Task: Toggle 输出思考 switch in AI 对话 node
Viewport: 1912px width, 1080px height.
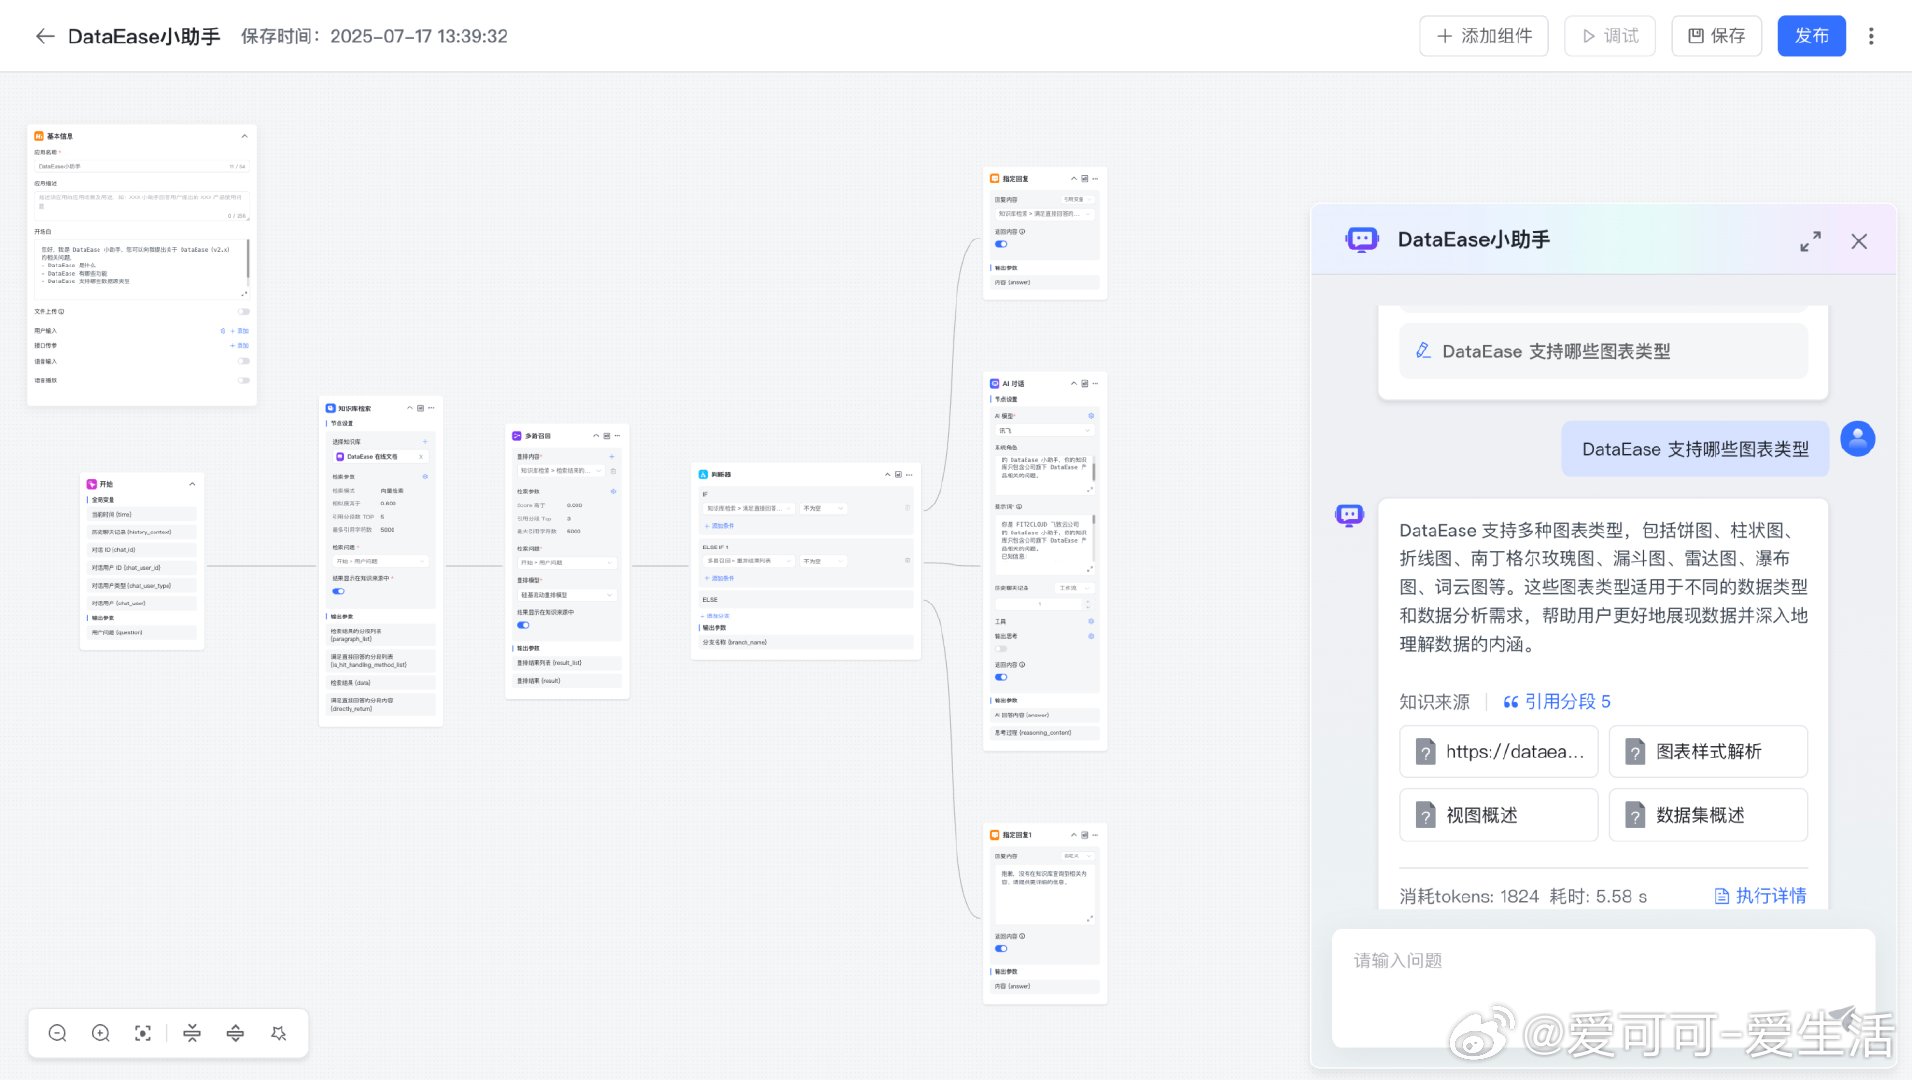Action: tap(1001, 648)
